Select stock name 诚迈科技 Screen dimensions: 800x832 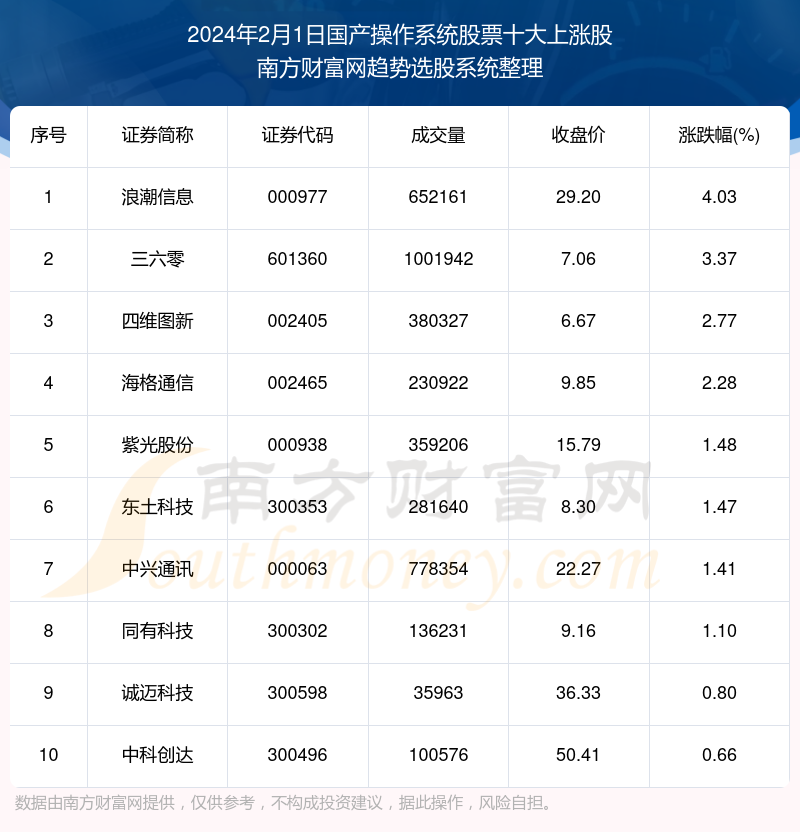tap(158, 693)
